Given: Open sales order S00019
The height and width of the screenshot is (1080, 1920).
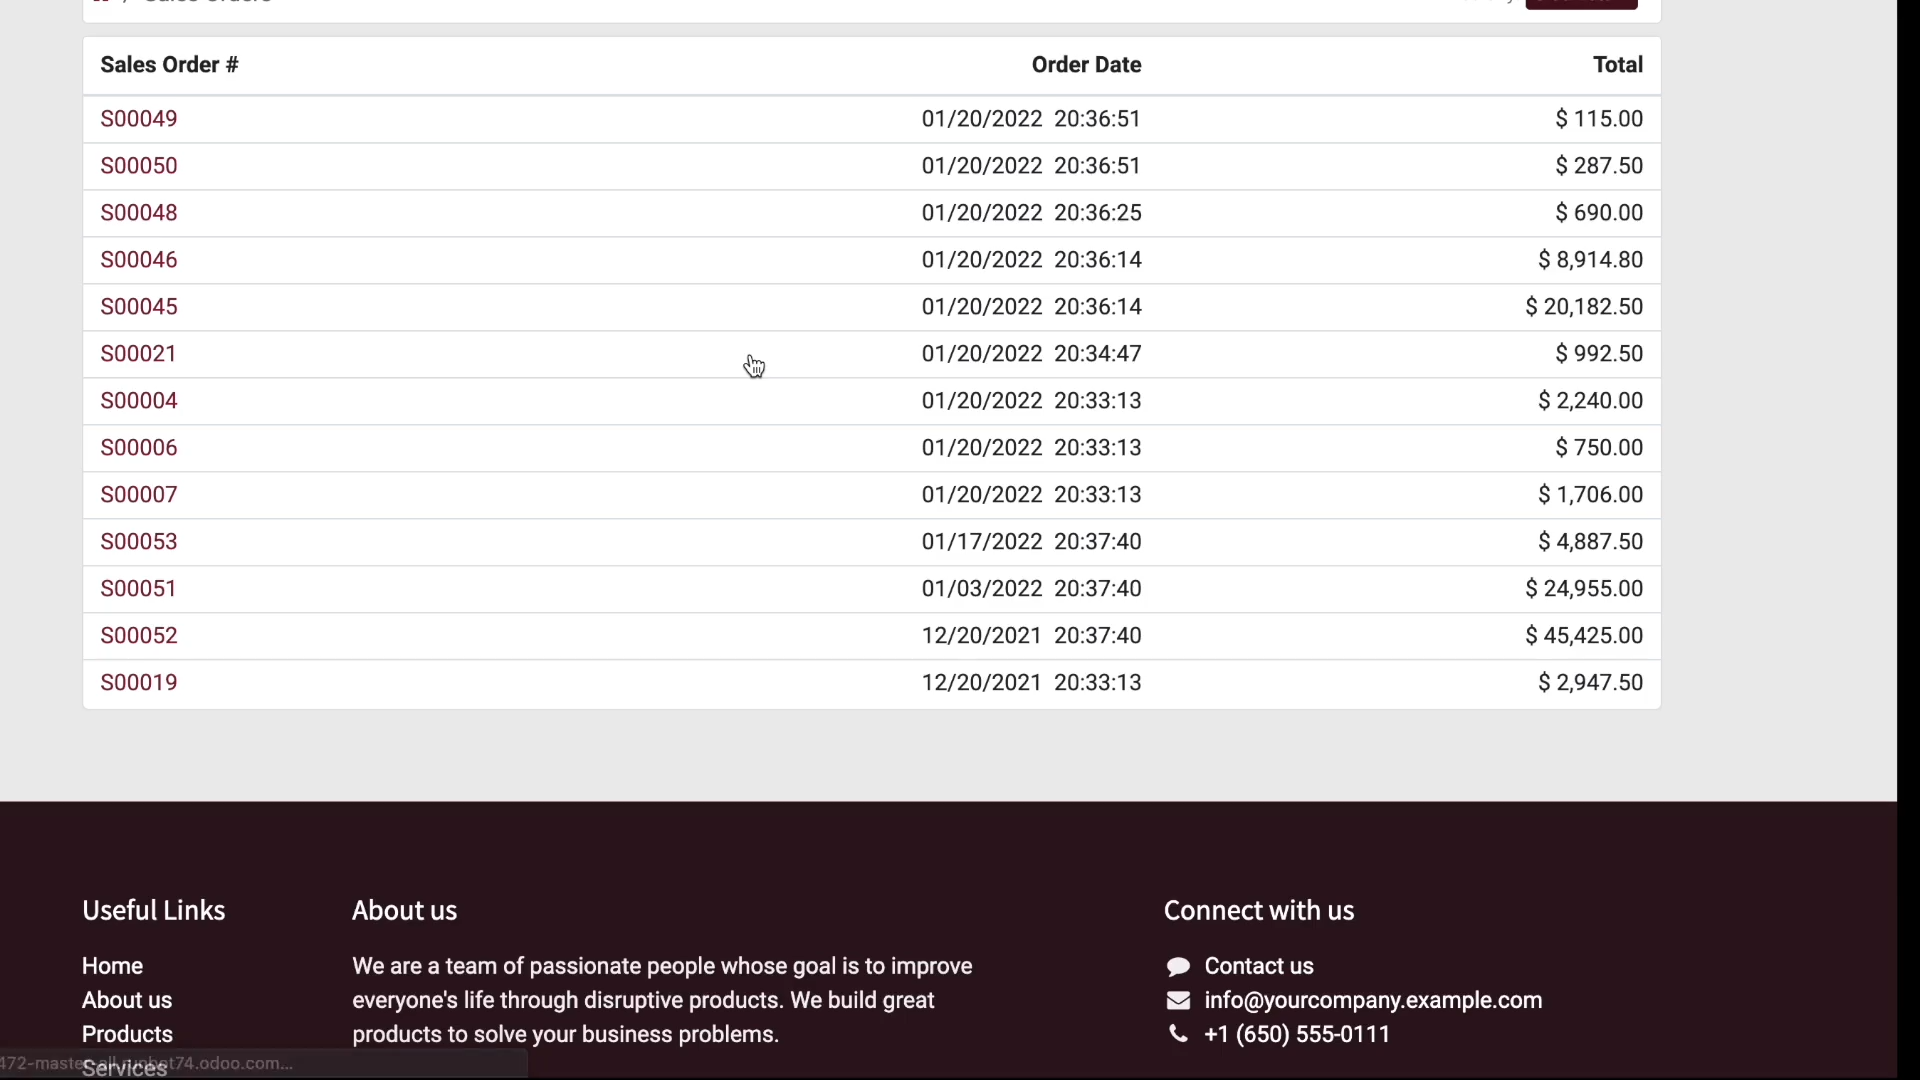Looking at the screenshot, I should tap(139, 682).
